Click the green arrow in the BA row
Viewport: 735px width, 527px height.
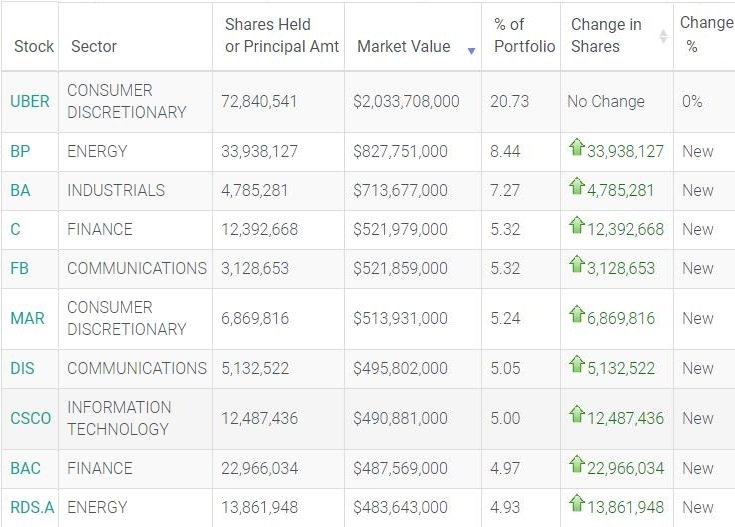pos(576,187)
